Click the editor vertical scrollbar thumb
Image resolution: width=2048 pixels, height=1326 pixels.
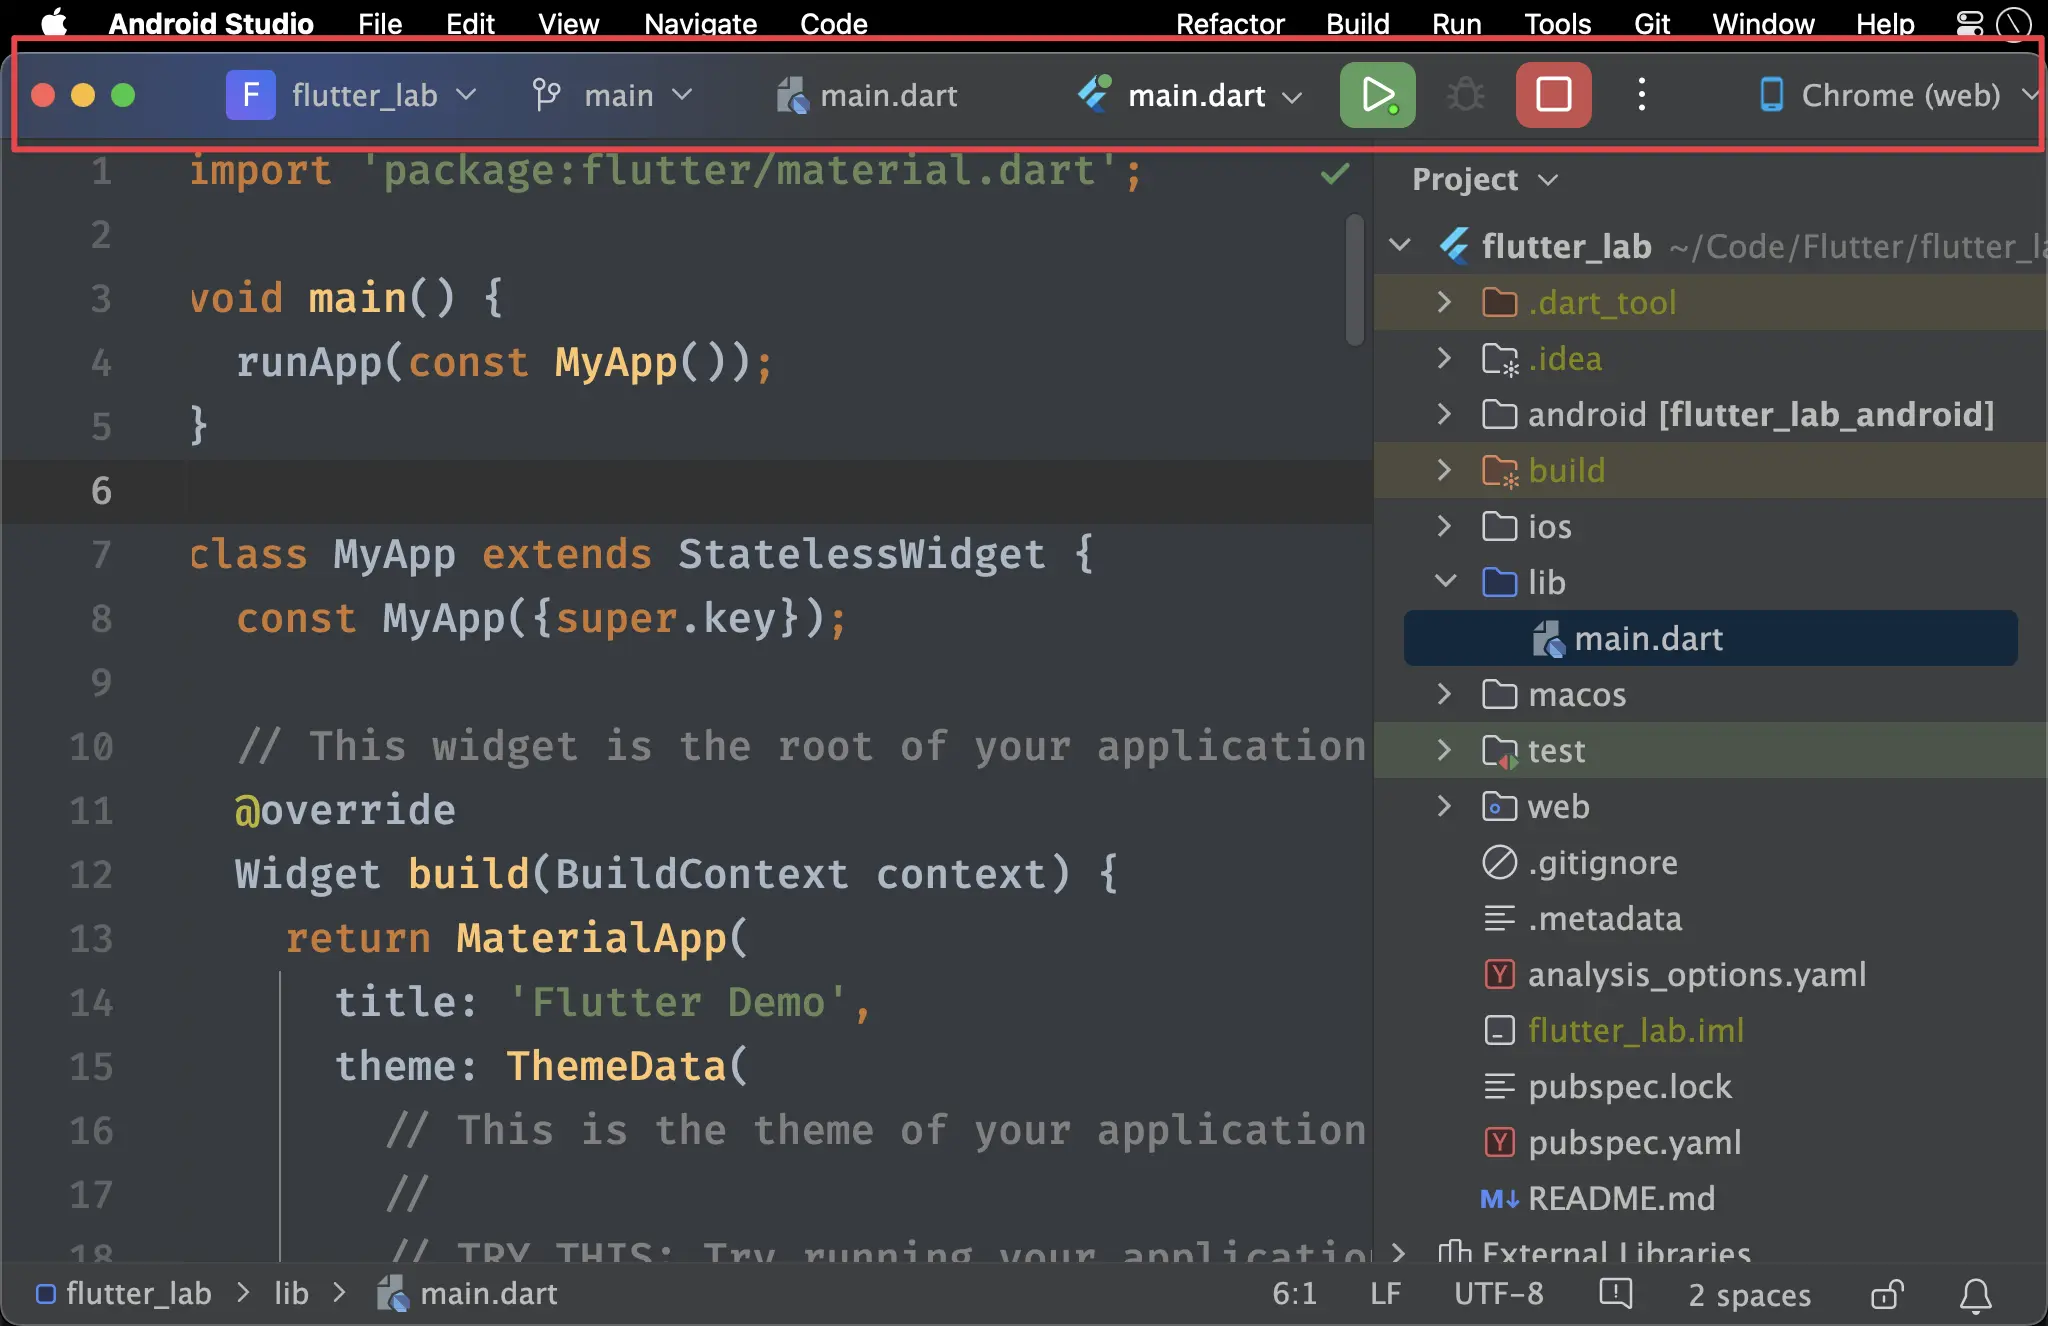pos(1355,280)
